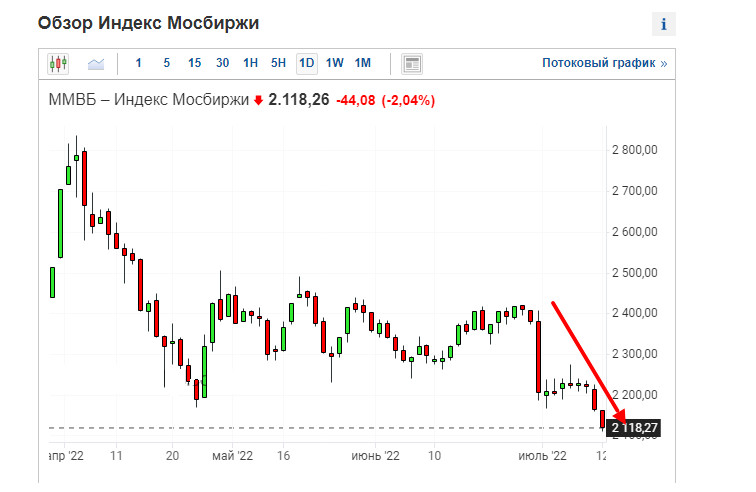Click the red down arrow beside the price
756x492 pixels.
point(258,100)
